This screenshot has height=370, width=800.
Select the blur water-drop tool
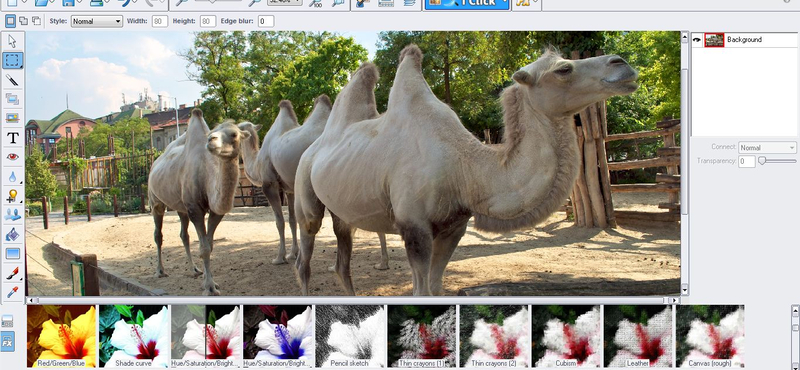(12, 177)
